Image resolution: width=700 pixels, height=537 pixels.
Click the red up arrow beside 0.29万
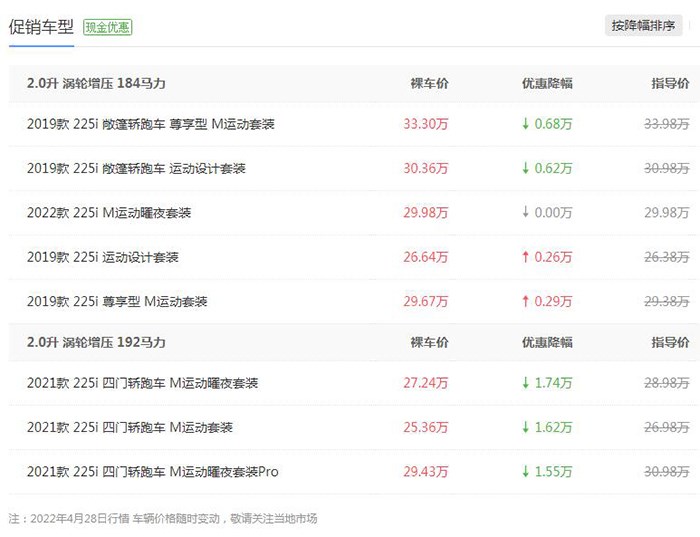(525, 301)
